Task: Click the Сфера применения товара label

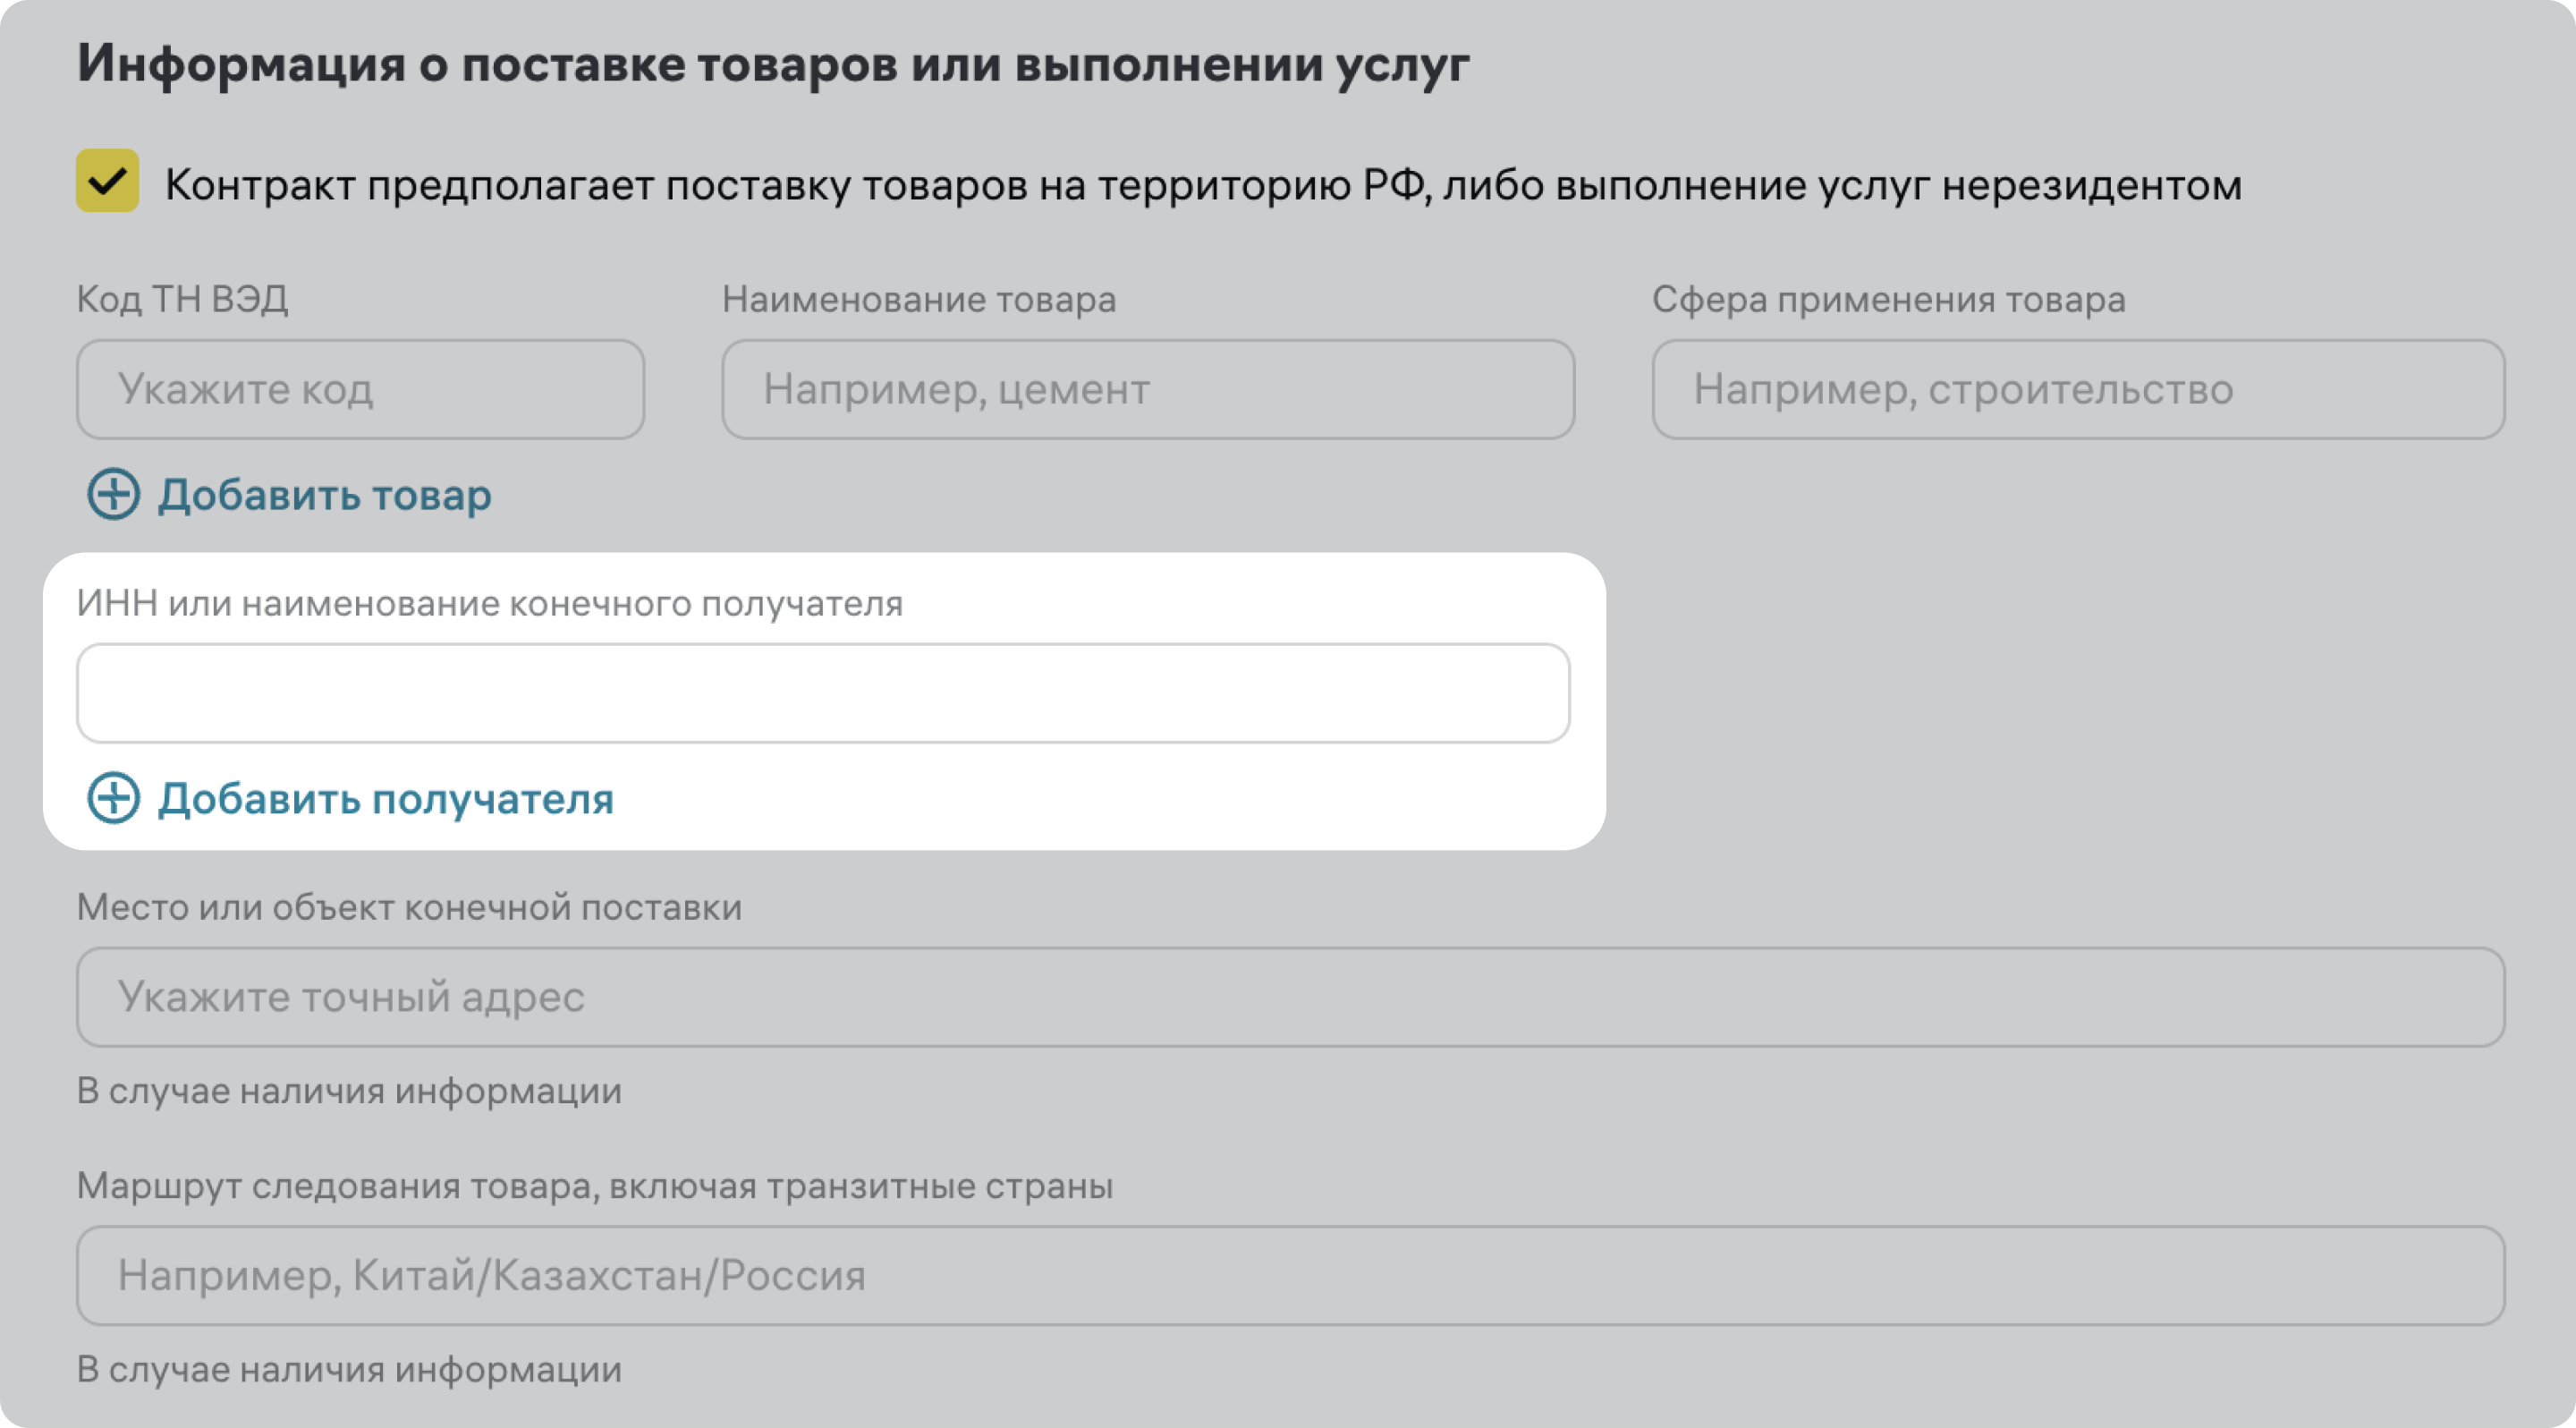Action: pos(1887,299)
